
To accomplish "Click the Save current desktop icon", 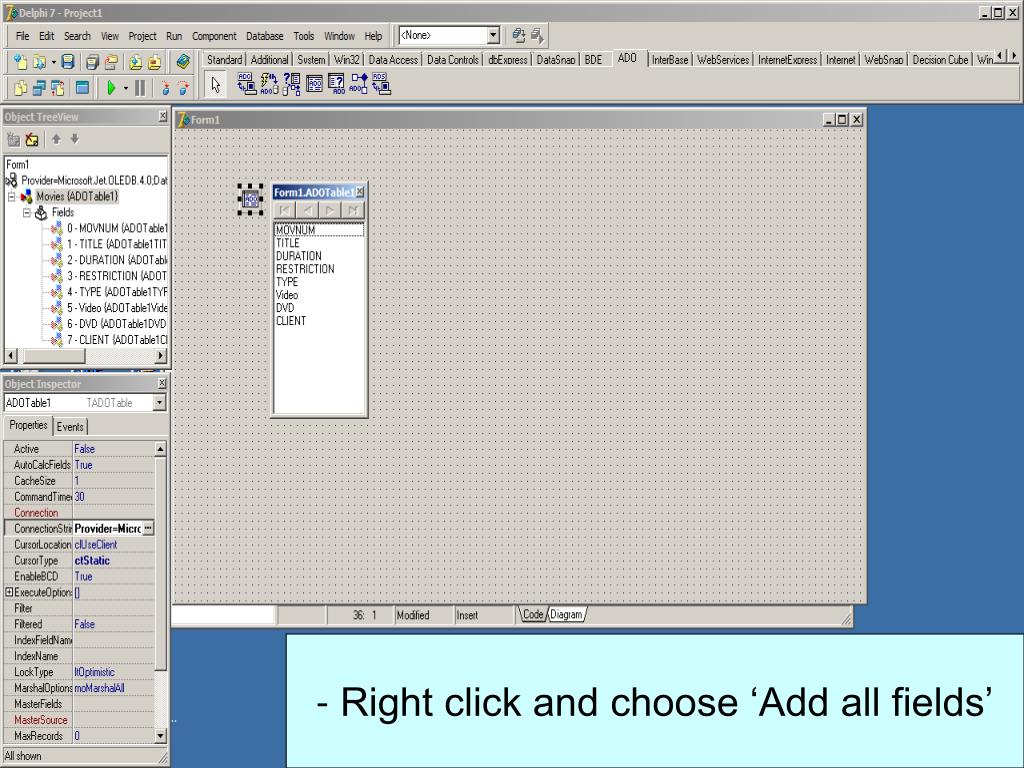I will pyautogui.click(x=519, y=35).
